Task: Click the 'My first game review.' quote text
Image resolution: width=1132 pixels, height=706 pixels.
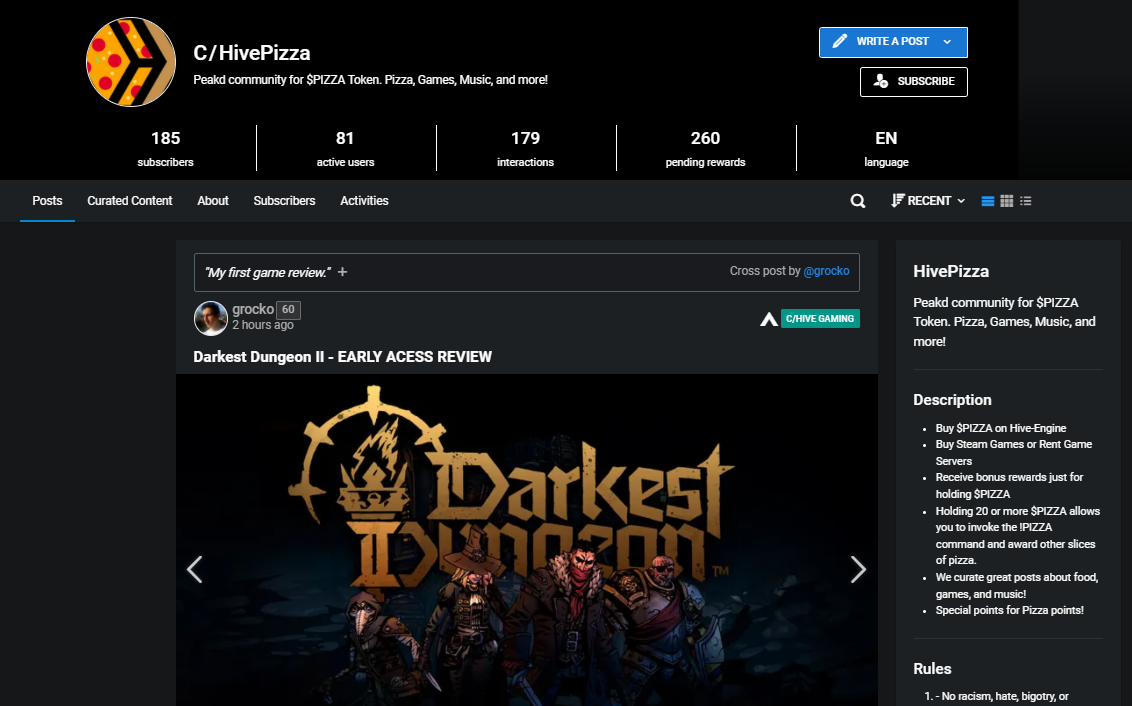Action: click(x=268, y=272)
